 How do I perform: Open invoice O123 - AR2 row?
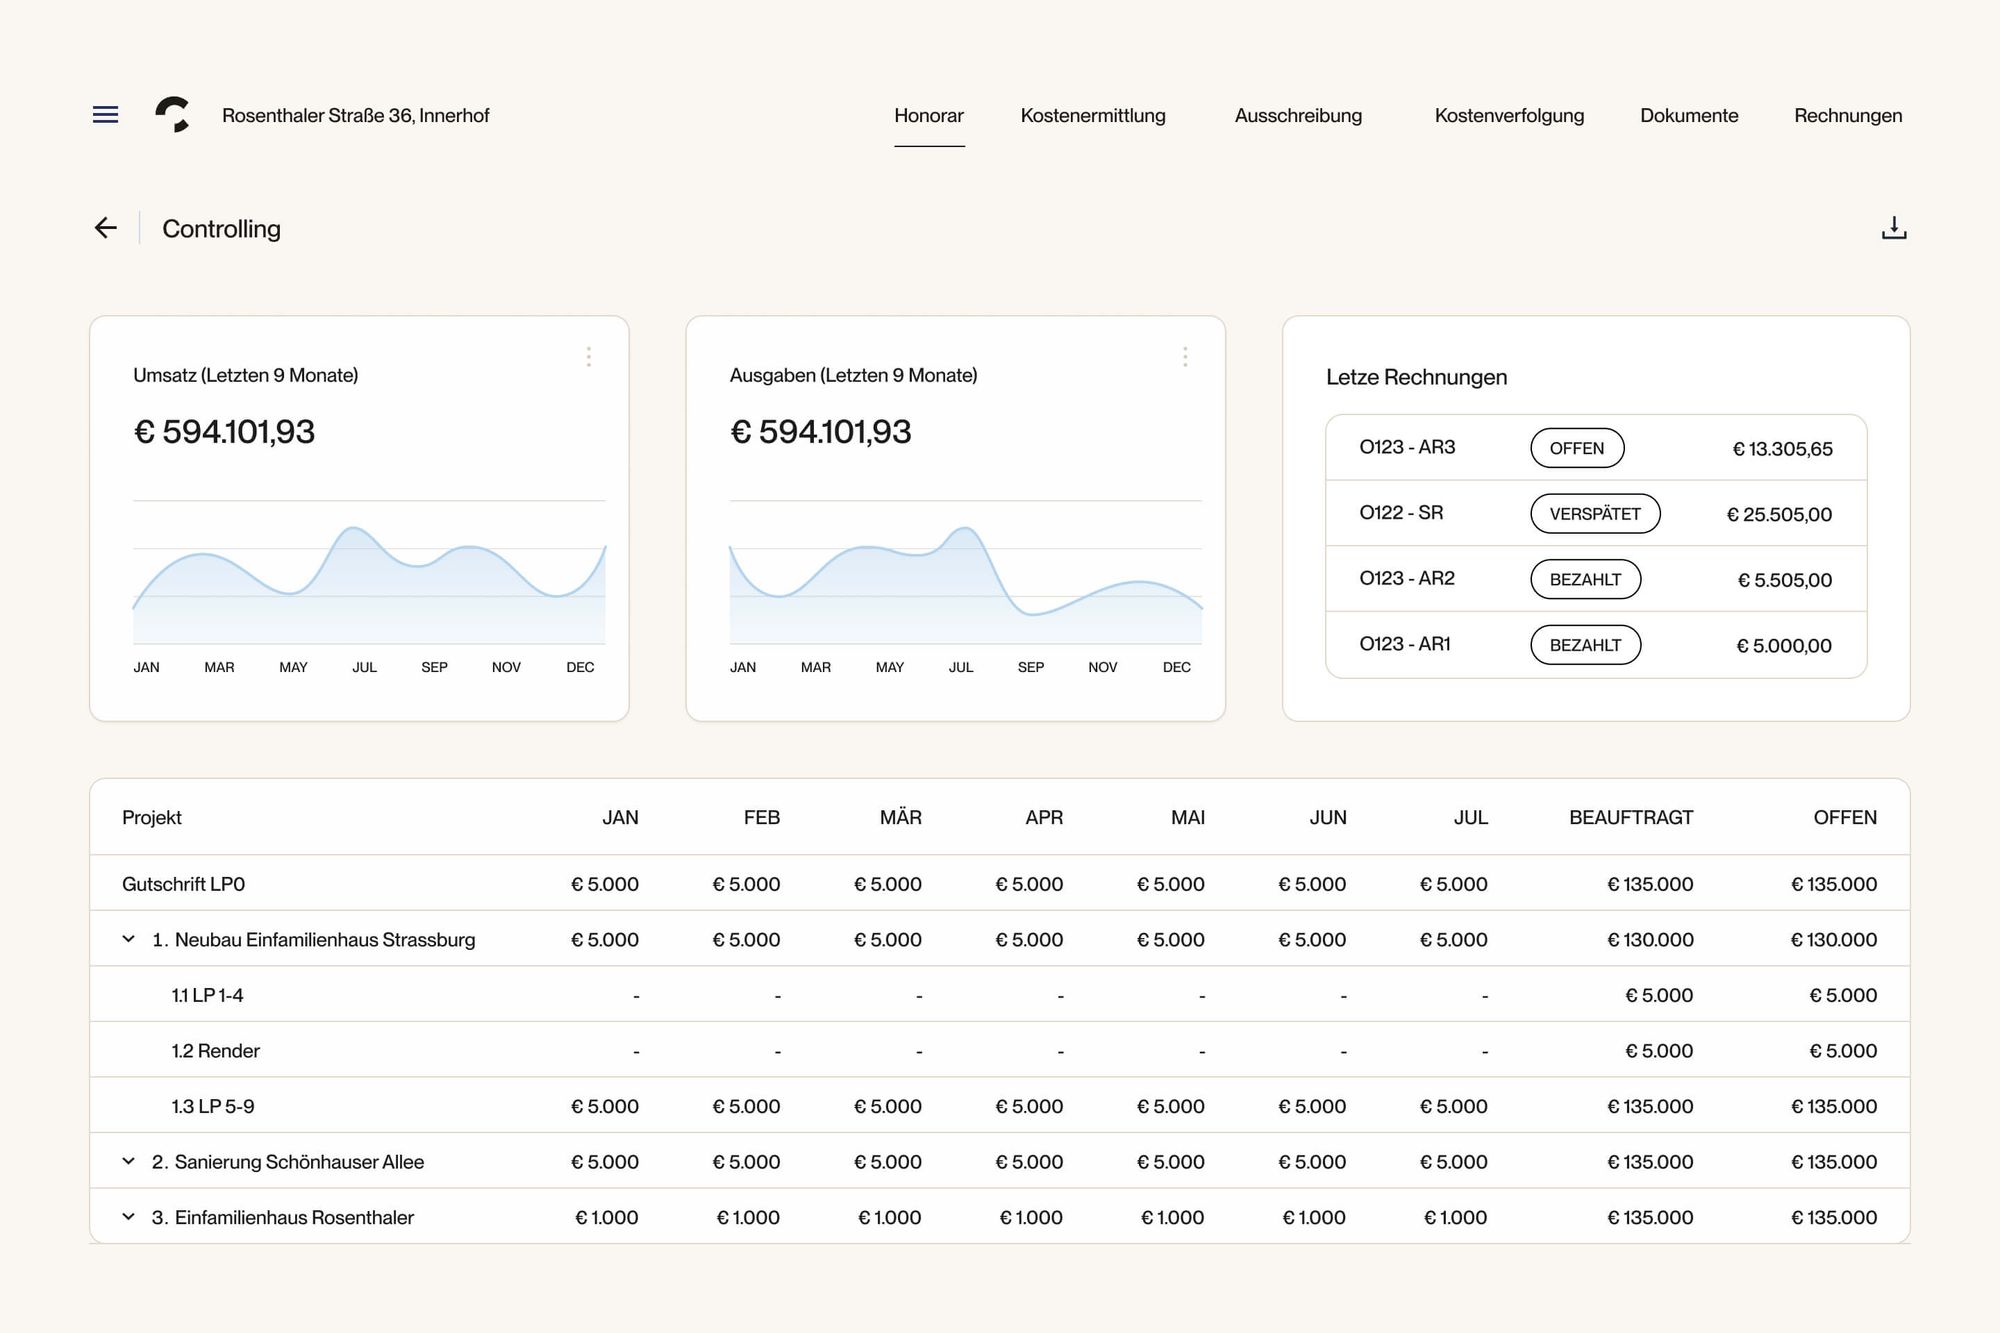1407,579
